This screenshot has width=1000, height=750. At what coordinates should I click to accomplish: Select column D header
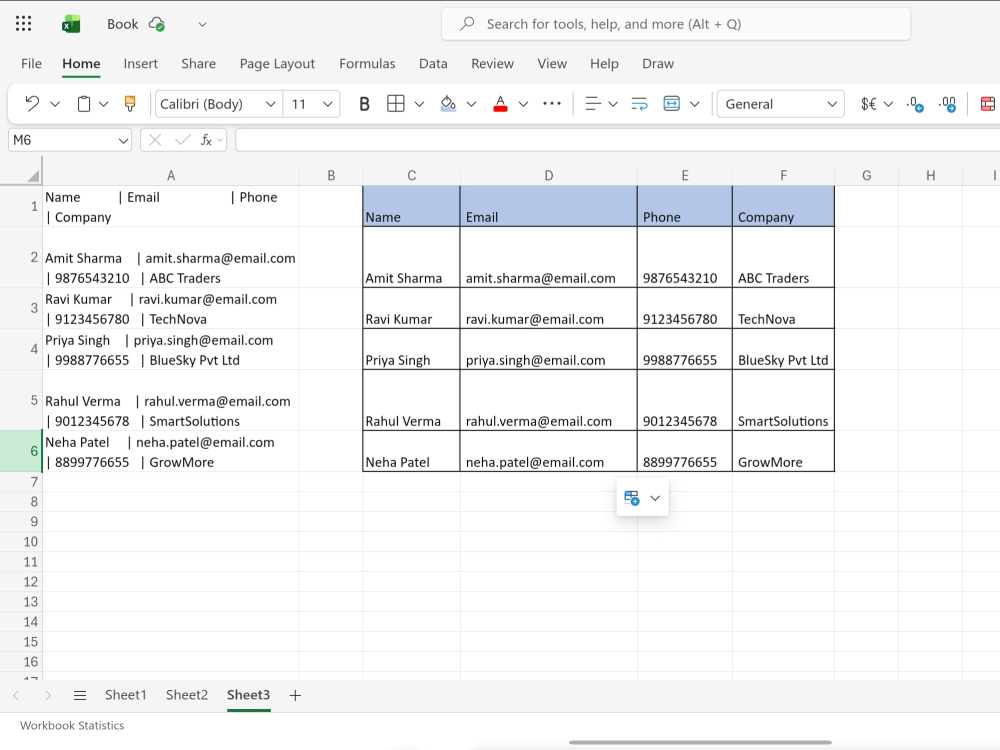pyautogui.click(x=548, y=175)
